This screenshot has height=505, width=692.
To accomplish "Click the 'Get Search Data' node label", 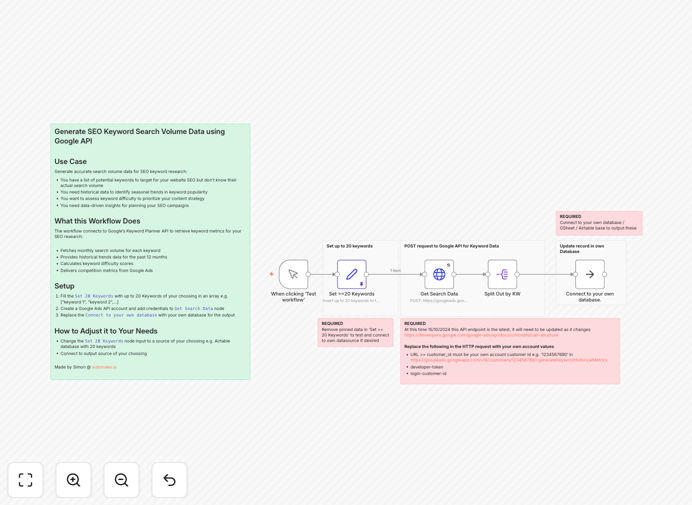I will click(439, 294).
